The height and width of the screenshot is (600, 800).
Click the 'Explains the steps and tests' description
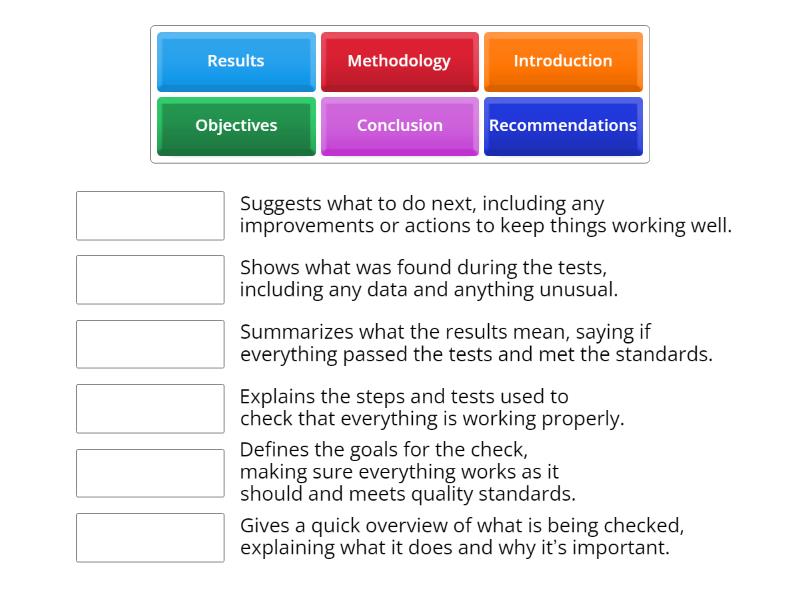[431, 408]
